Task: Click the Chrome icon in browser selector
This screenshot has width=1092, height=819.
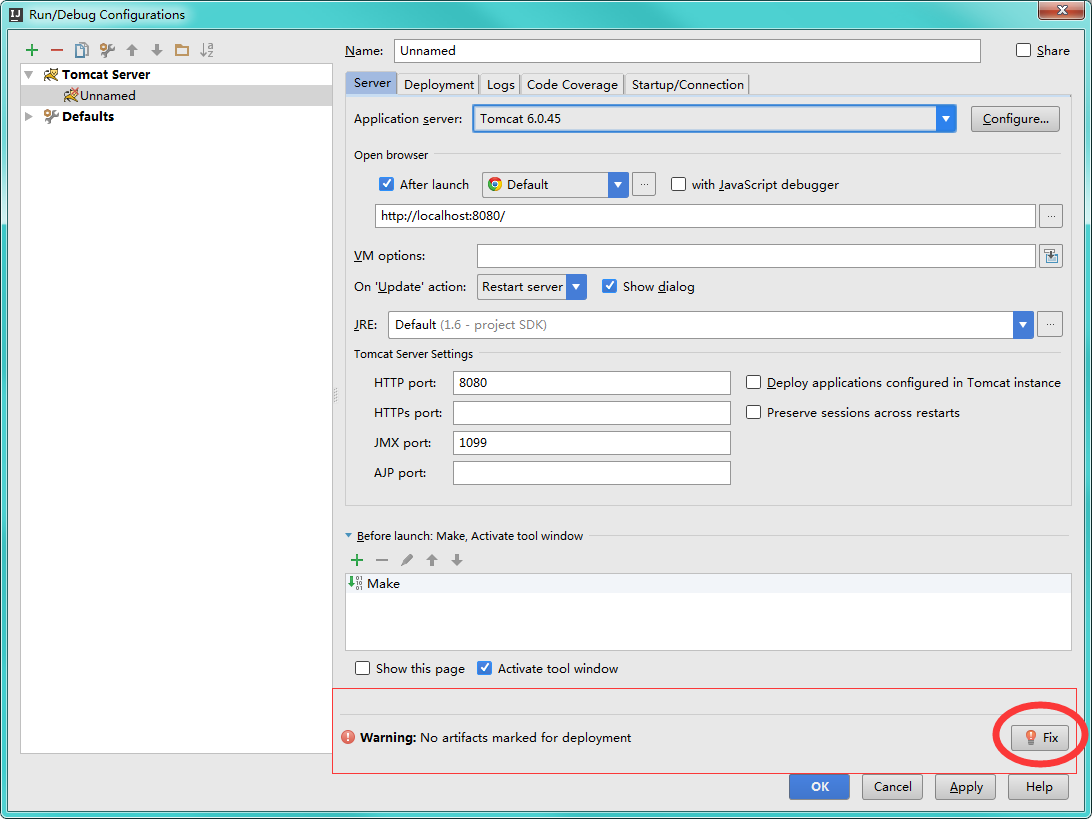Action: (x=495, y=185)
